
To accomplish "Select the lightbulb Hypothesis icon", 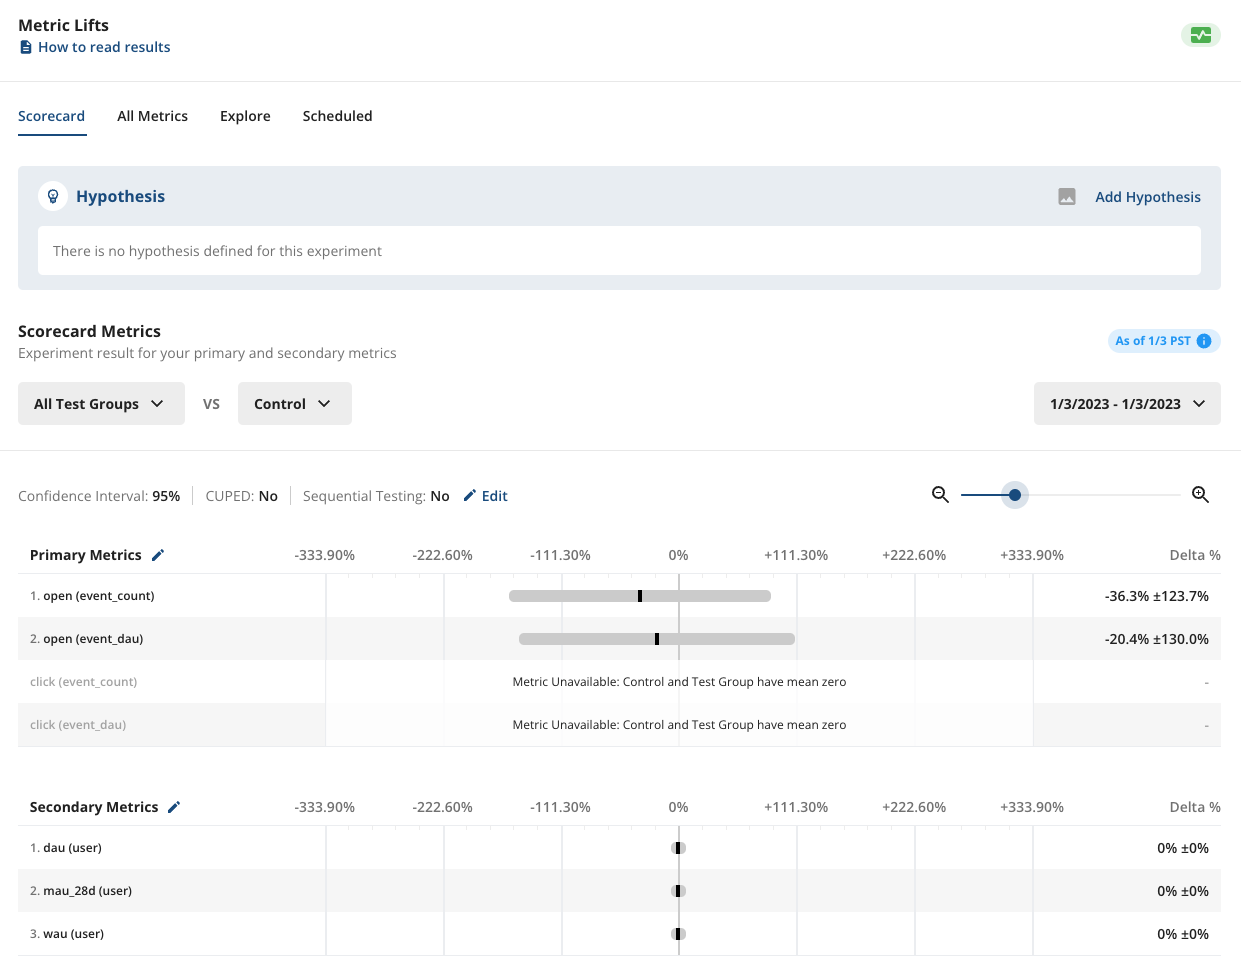I will [x=52, y=196].
